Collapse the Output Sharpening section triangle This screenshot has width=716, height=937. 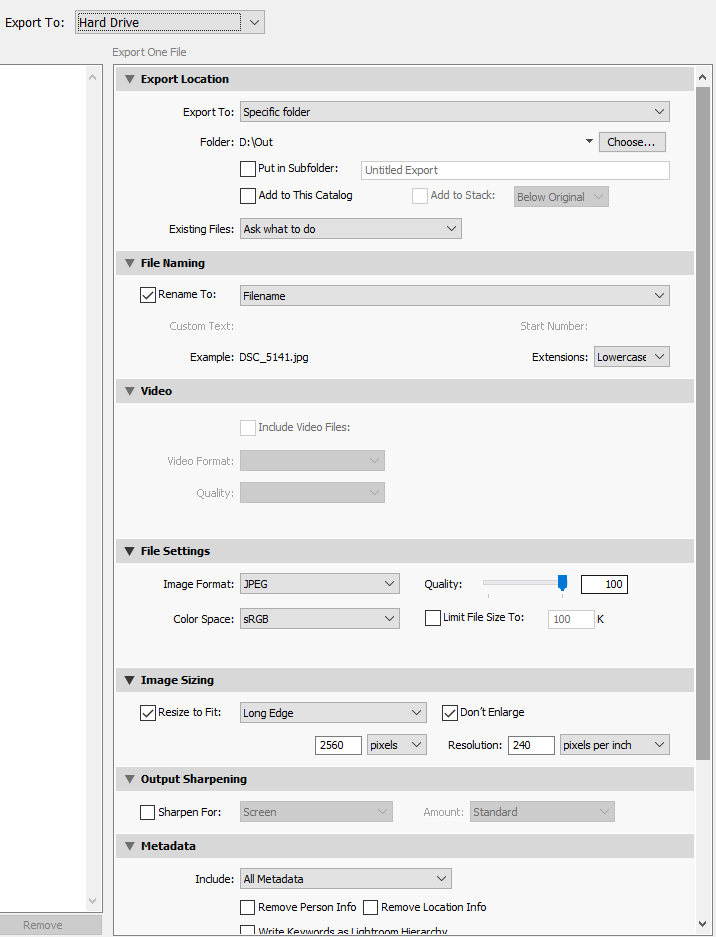130,779
